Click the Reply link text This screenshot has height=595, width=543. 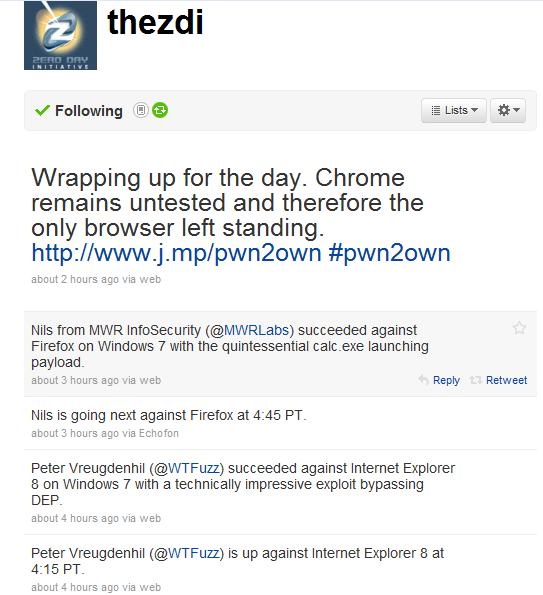pos(446,380)
